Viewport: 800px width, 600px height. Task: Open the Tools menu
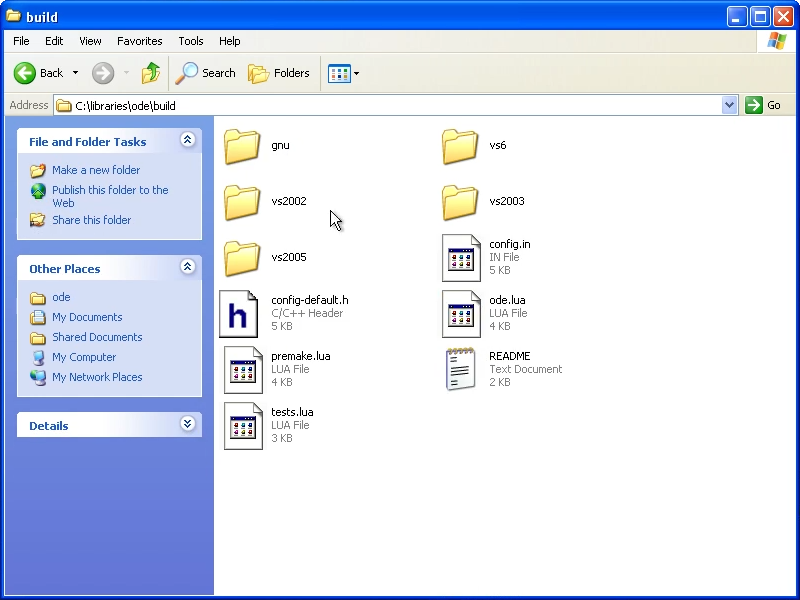coord(190,41)
